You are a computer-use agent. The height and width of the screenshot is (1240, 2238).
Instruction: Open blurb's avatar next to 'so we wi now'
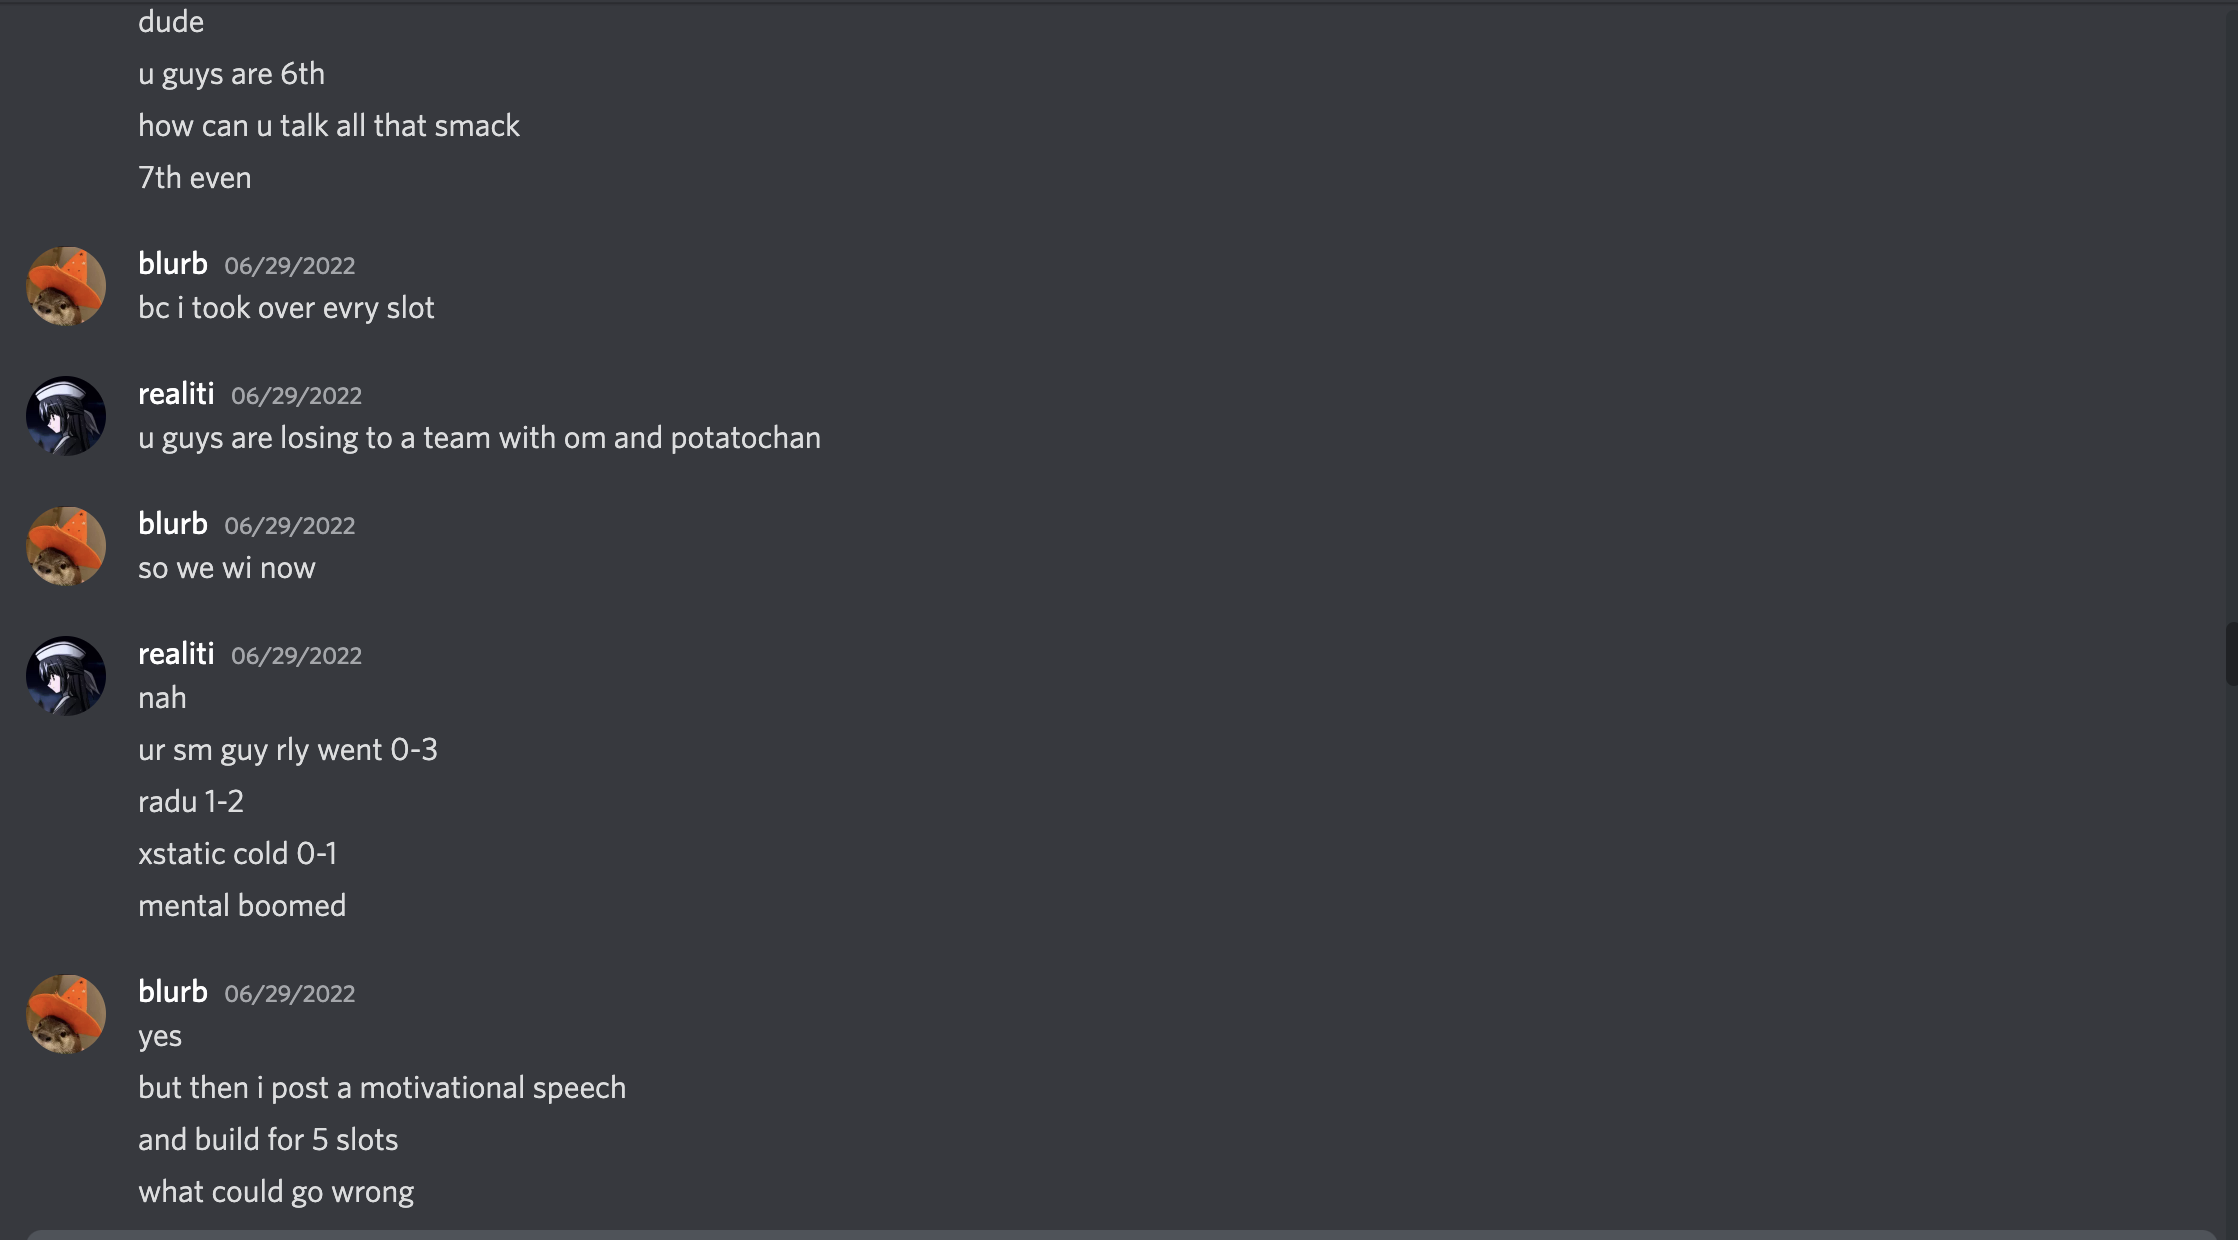point(63,546)
